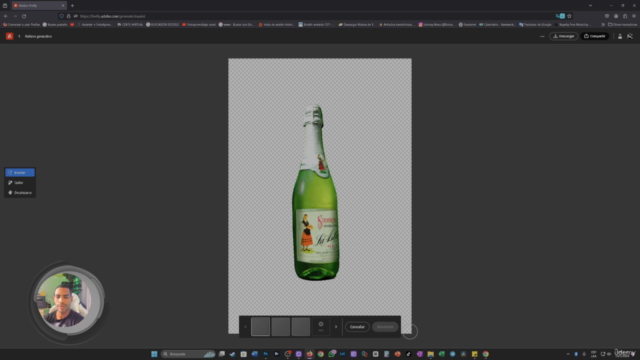Open the 'Traductor de Google' bookmark
Image resolution: width=640 pixels, height=360 pixels.
click(535, 24)
